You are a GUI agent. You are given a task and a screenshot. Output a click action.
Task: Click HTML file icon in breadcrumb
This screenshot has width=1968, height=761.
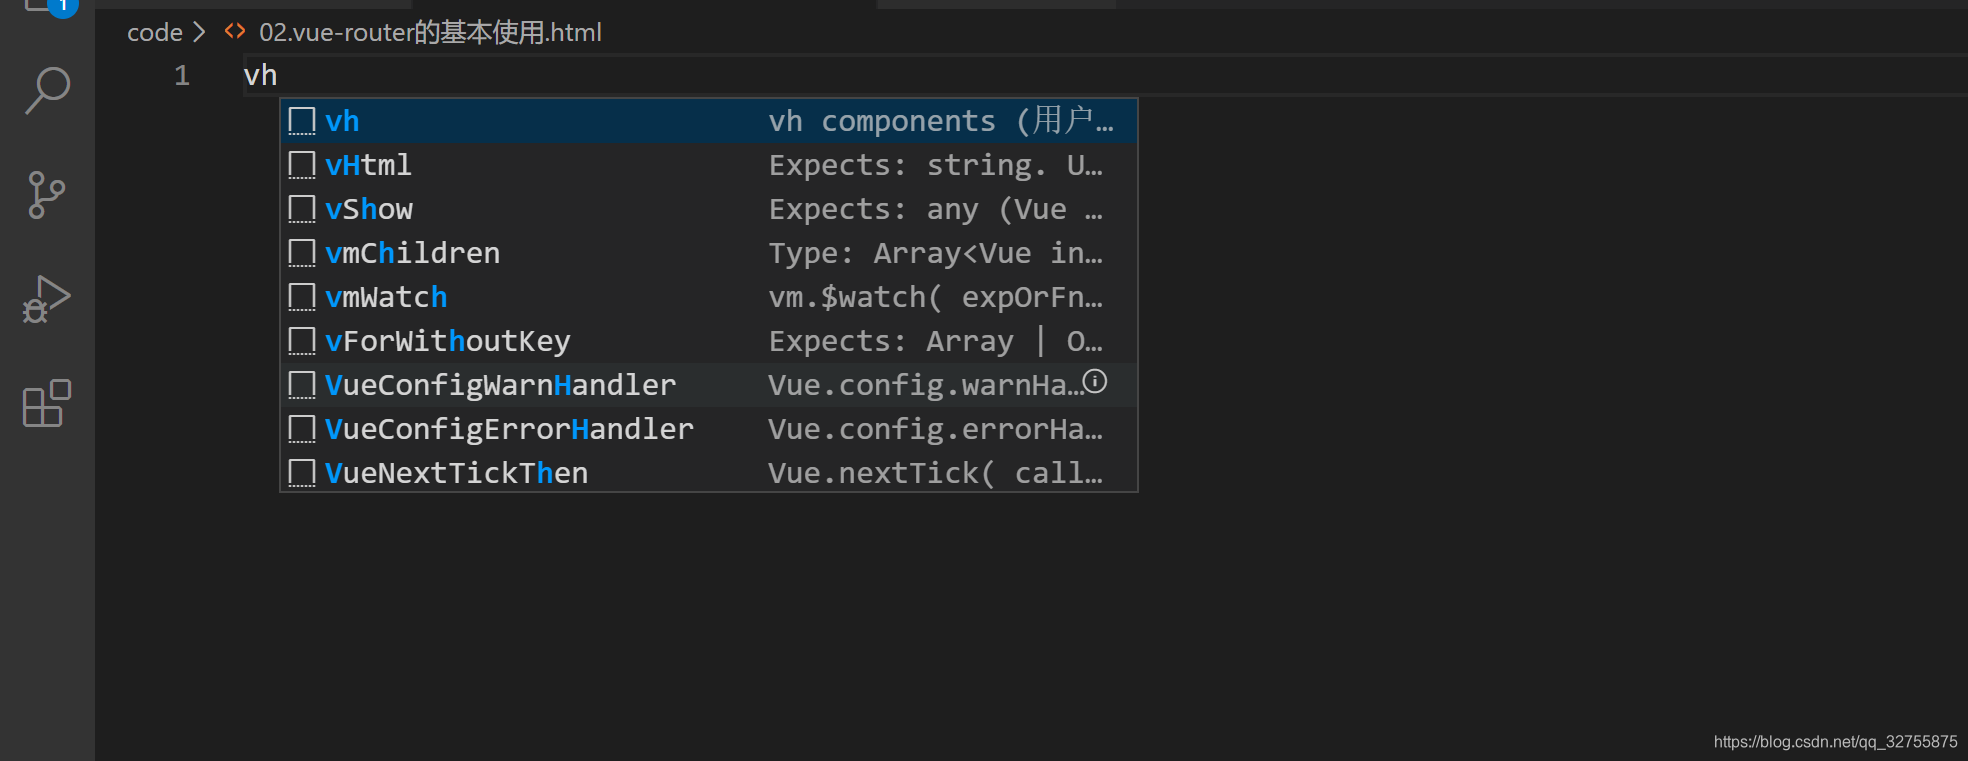tap(235, 31)
